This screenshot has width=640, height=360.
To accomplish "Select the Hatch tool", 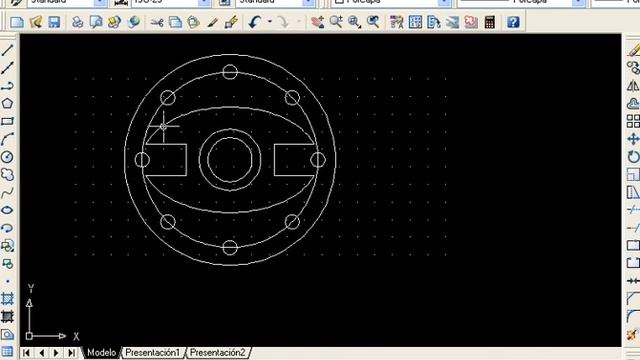I will coord(7,299).
